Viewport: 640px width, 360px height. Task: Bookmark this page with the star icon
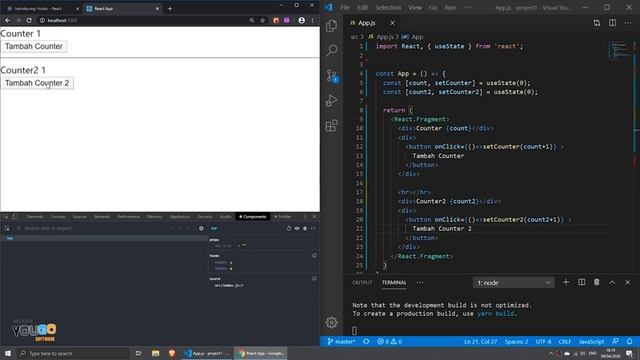click(262, 20)
